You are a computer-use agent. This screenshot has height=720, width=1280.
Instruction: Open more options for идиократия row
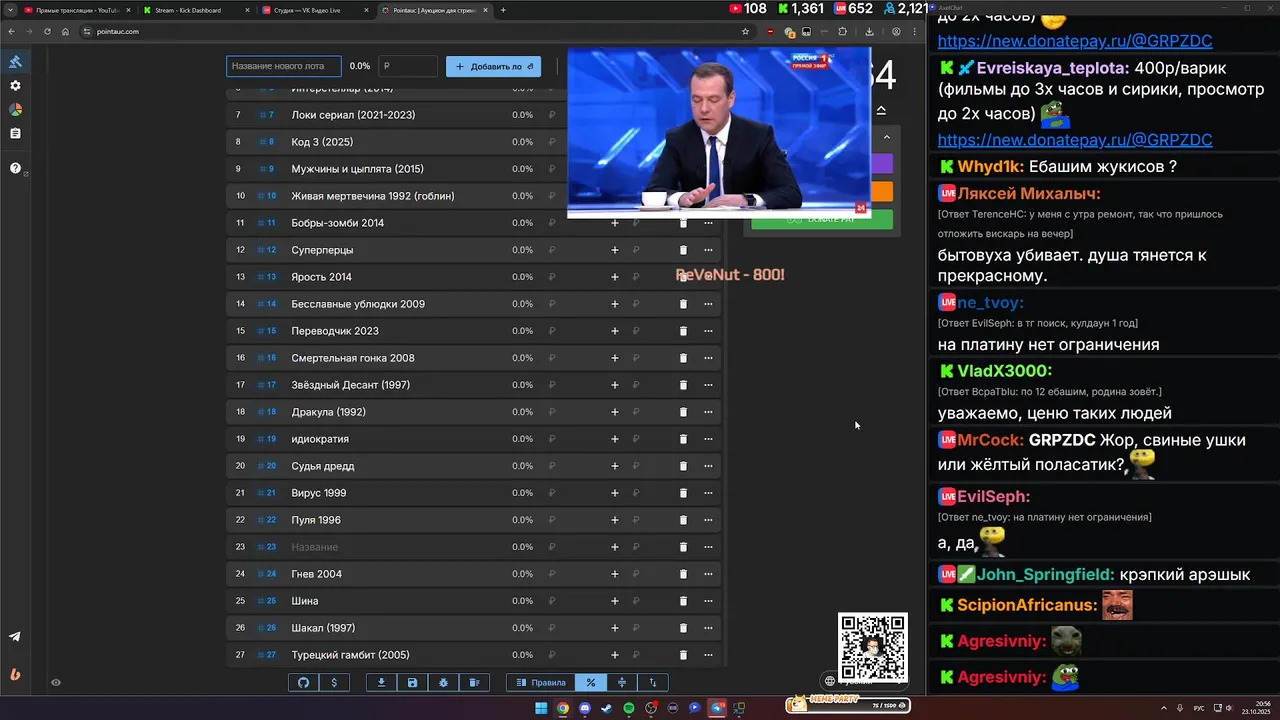[708, 439]
